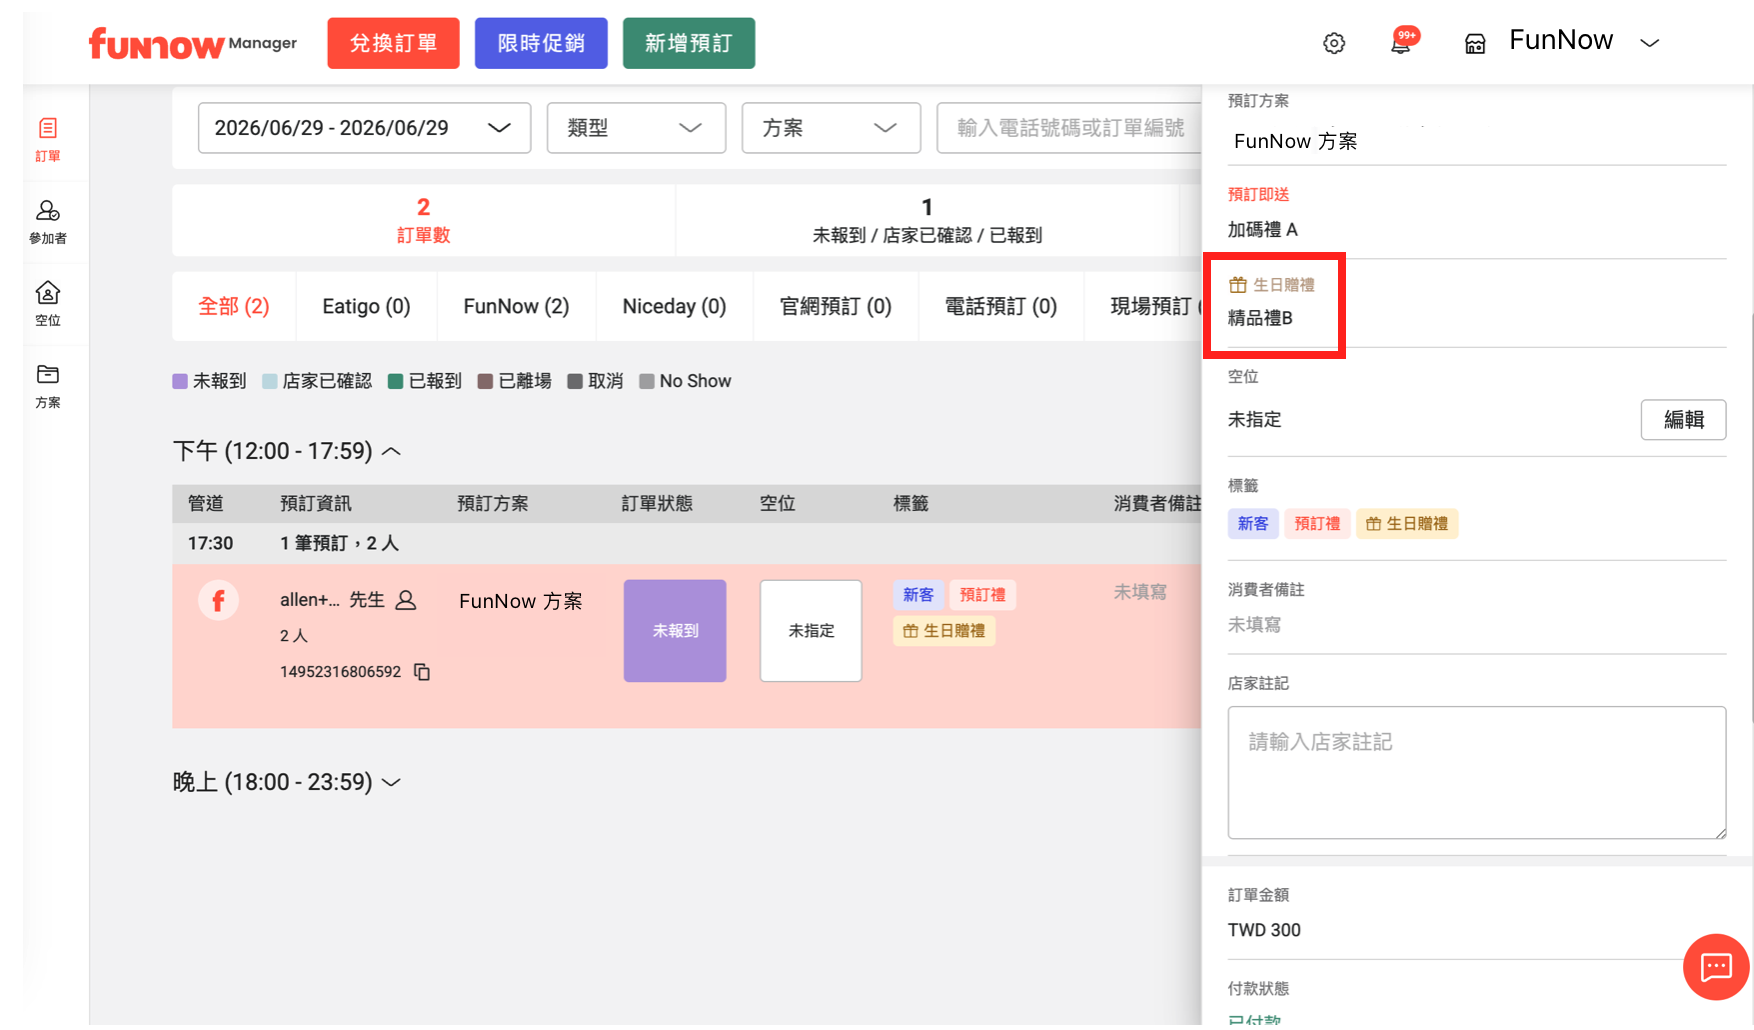Click the 預訂禮 tag in booking row
This screenshot has height=1030, width=1754.
click(982, 595)
